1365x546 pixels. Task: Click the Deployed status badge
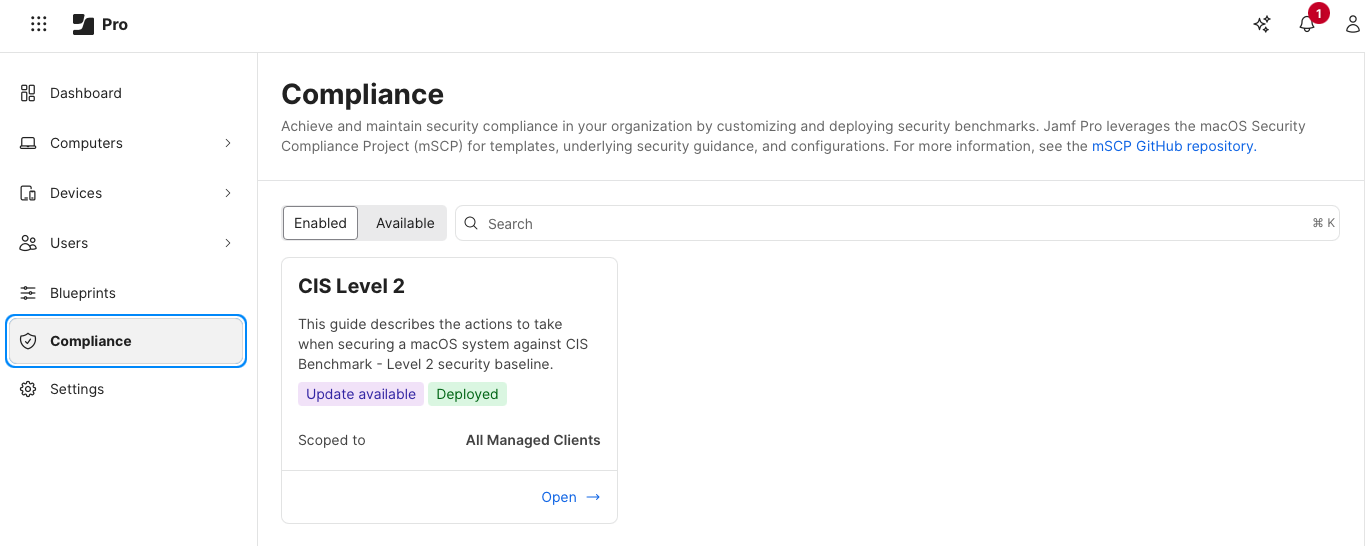pyautogui.click(x=467, y=394)
